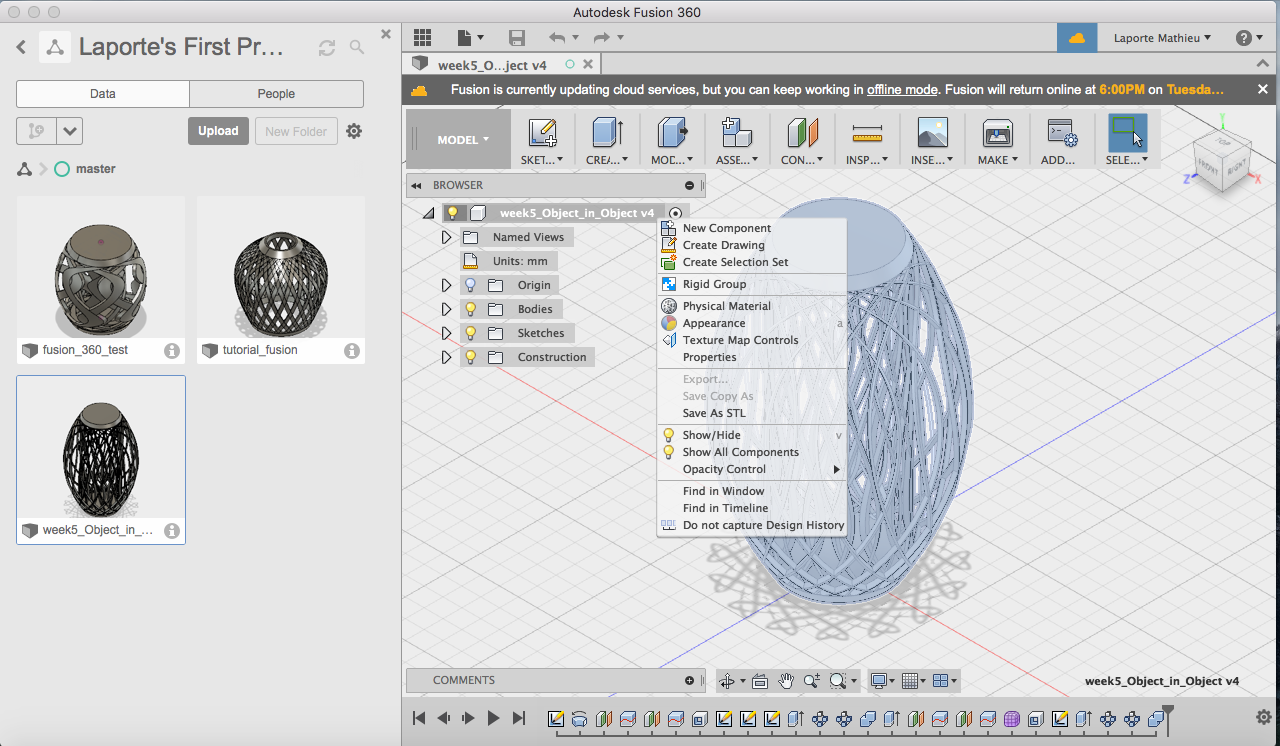Expand the Bodies folder

pyautogui.click(x=447, y=309)
